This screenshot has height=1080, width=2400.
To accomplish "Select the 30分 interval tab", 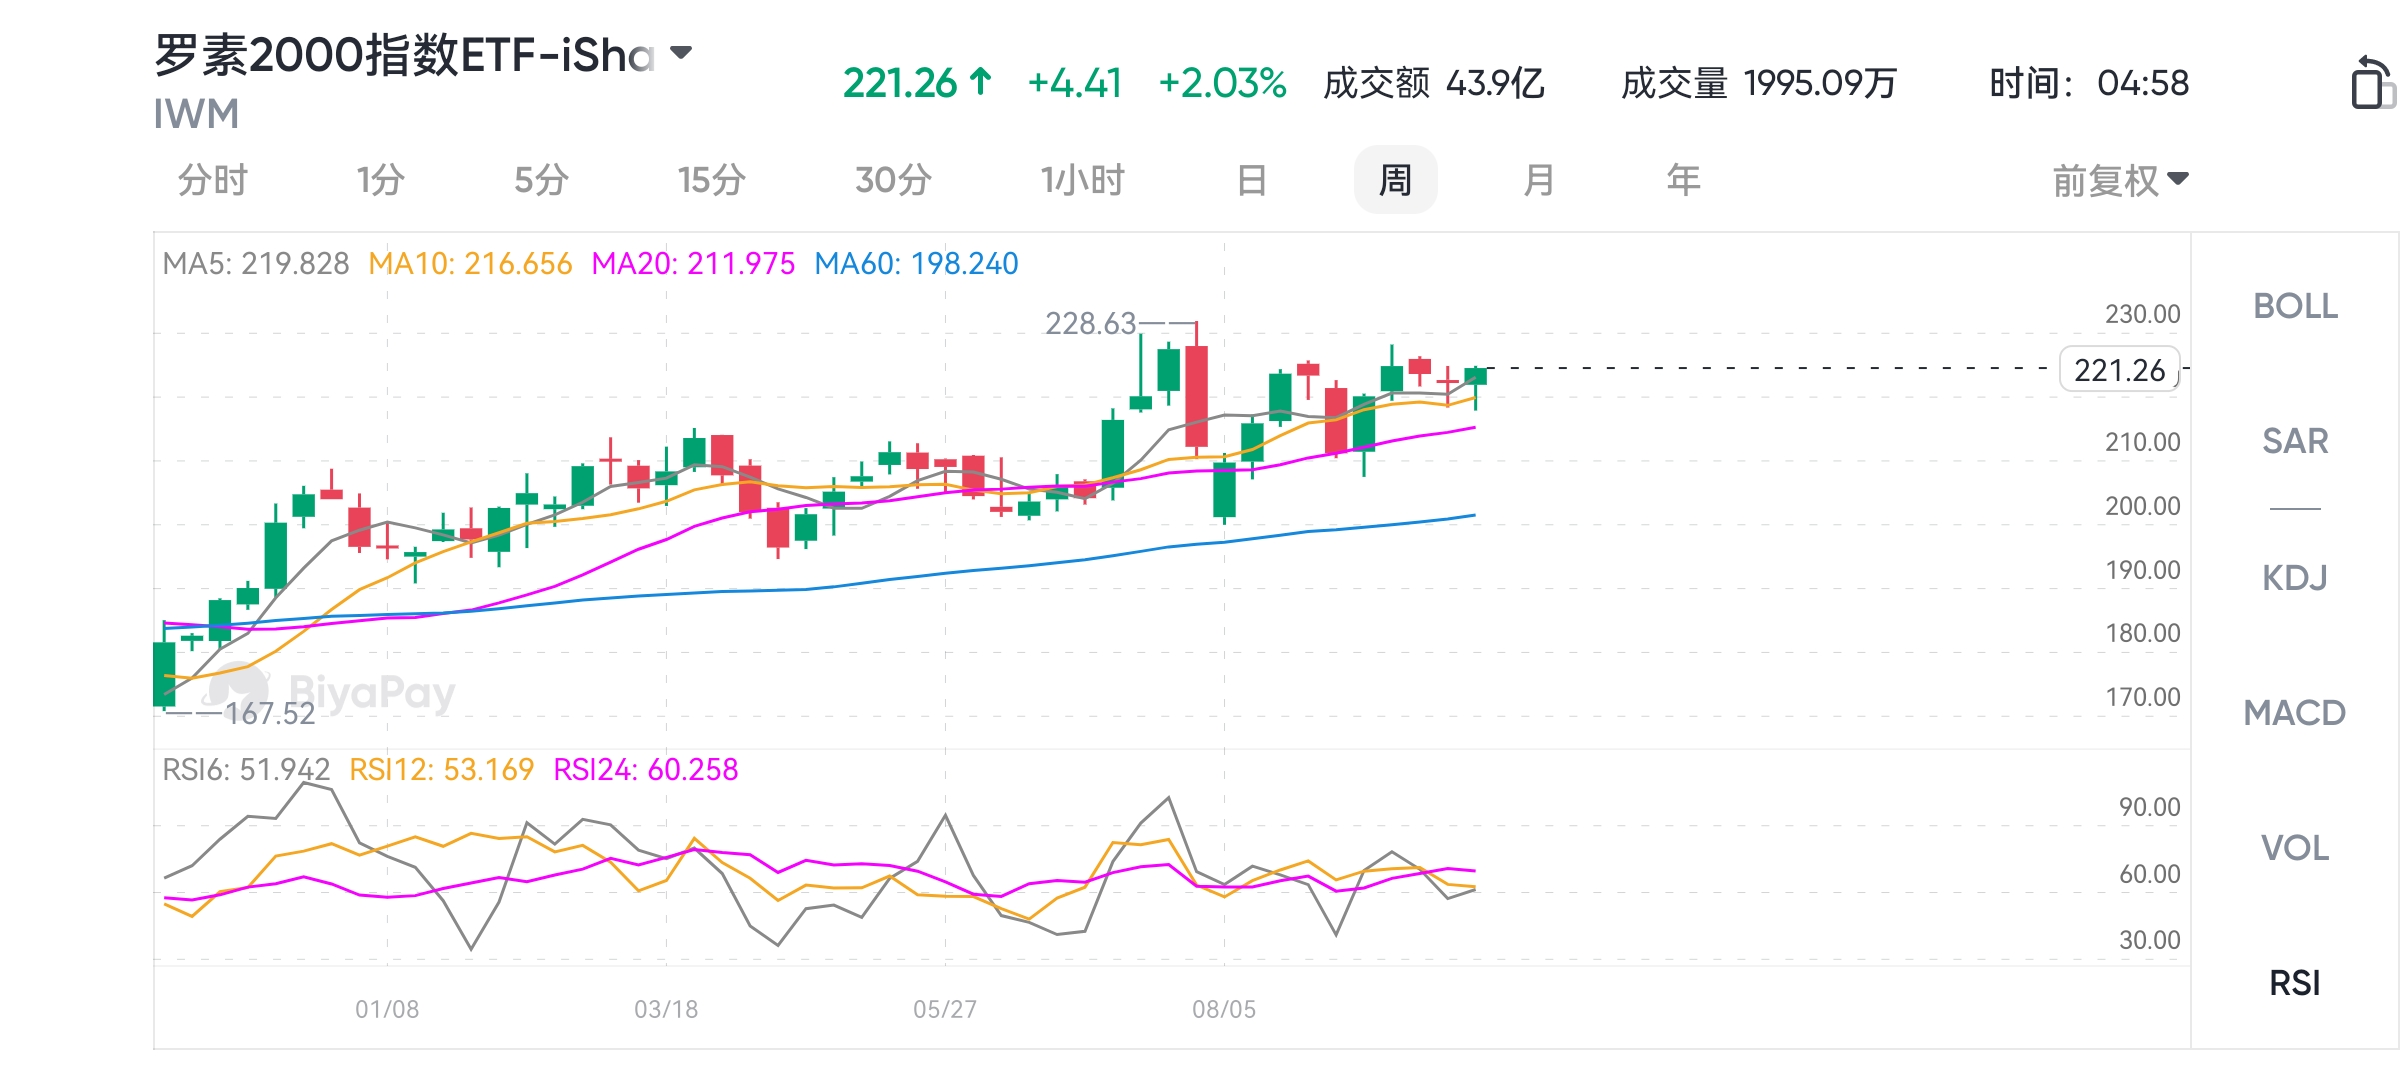I will click(893, 180).
